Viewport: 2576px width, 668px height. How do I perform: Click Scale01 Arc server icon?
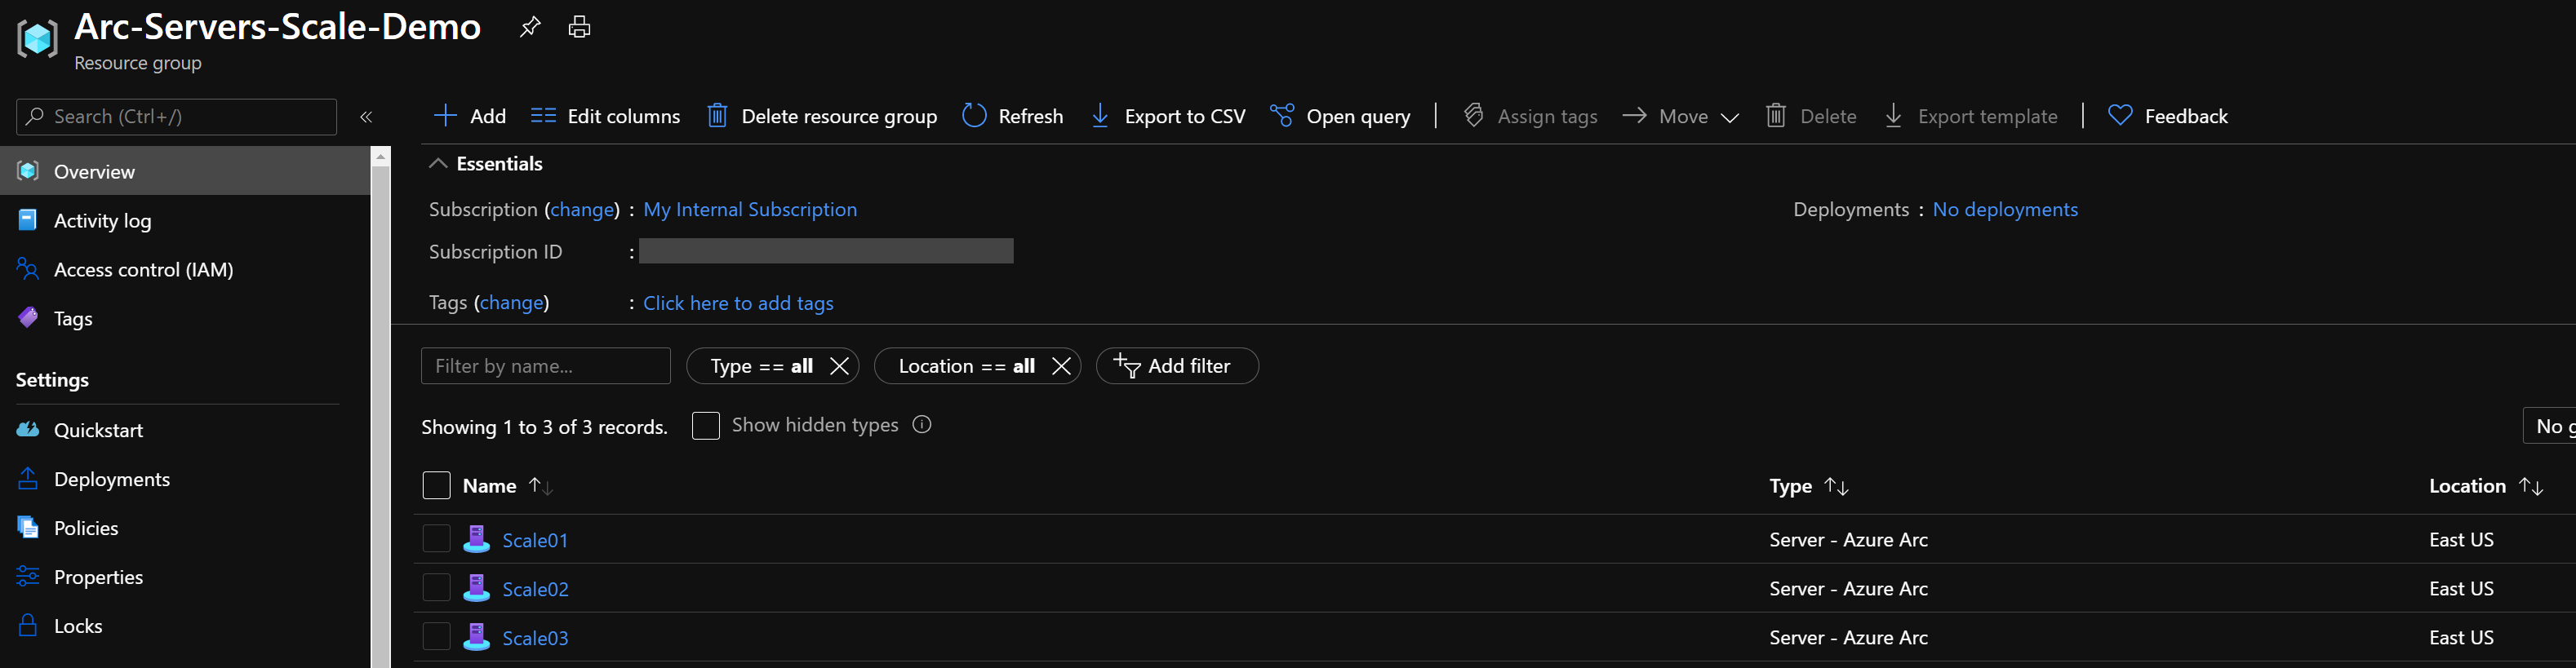(477, 539)
